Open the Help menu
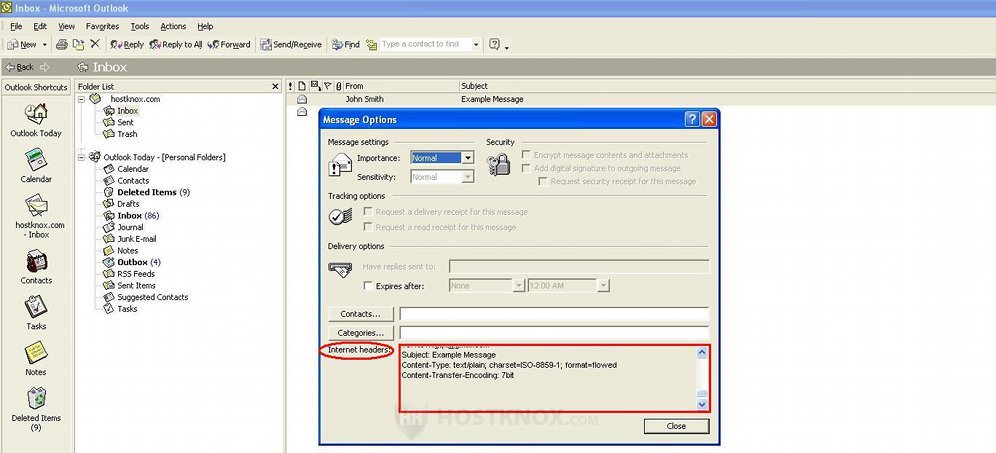Screen dimensions: 996x453 (x=205, y=27)
